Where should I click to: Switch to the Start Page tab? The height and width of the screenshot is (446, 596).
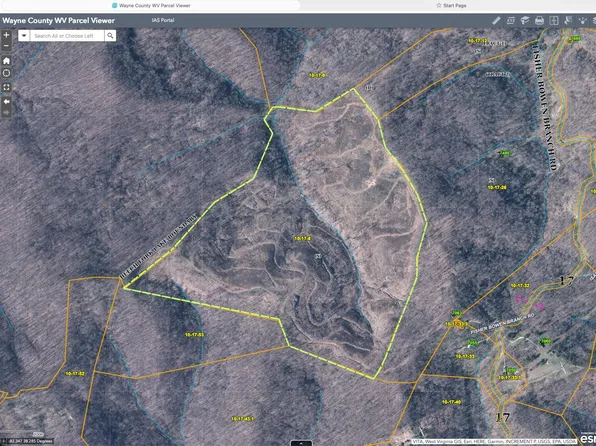coord(451,5)
